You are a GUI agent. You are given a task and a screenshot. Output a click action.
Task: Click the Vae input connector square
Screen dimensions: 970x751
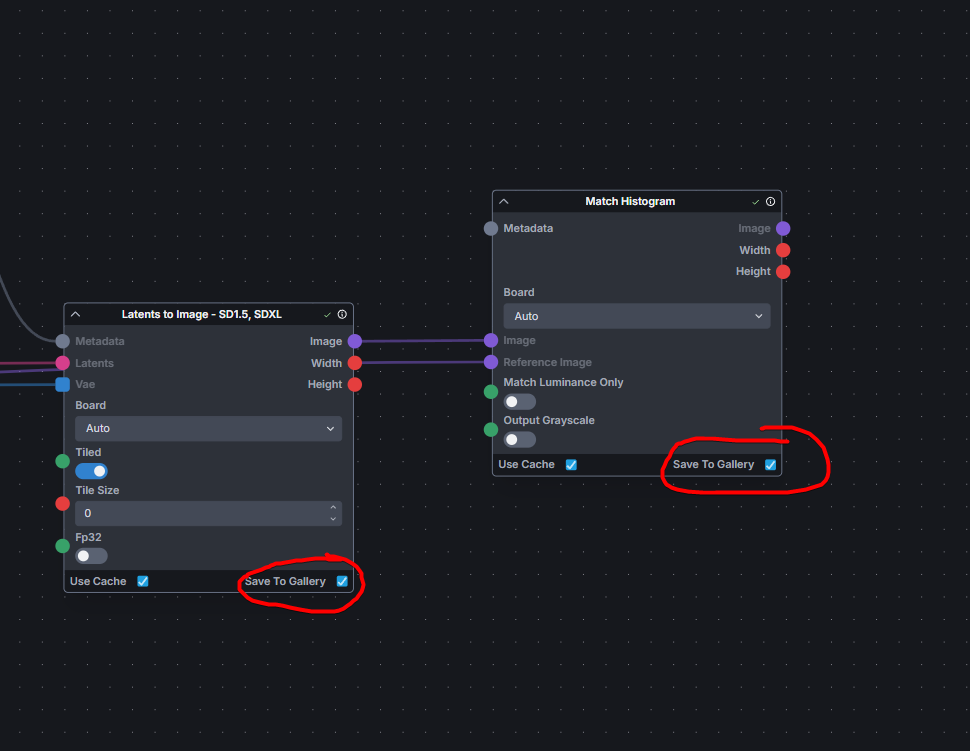63,384
